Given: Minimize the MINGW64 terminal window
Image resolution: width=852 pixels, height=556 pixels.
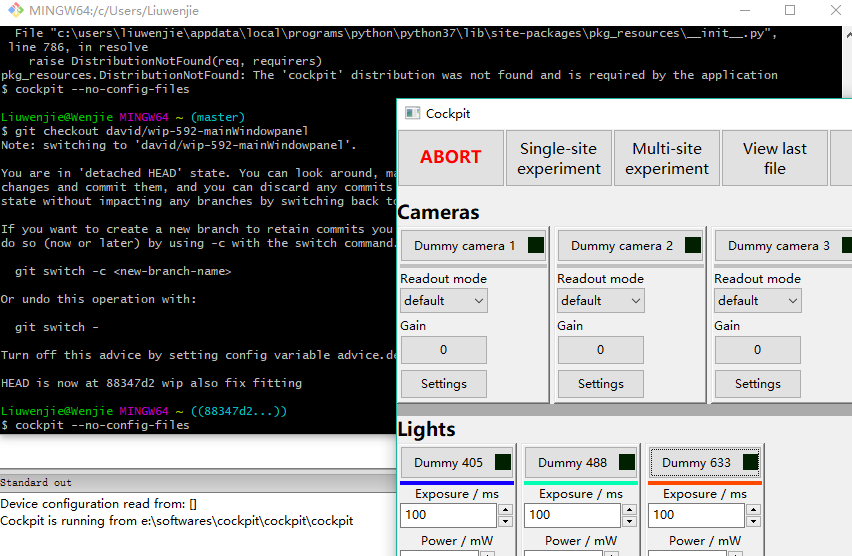Looking at the screenshot, I should 745,10.
